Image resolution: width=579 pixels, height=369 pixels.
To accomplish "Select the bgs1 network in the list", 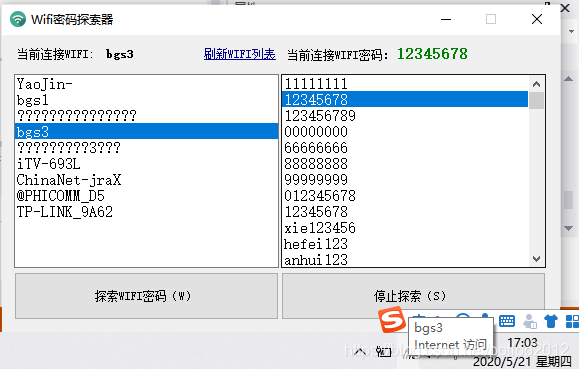I will (x=146, y=100).
